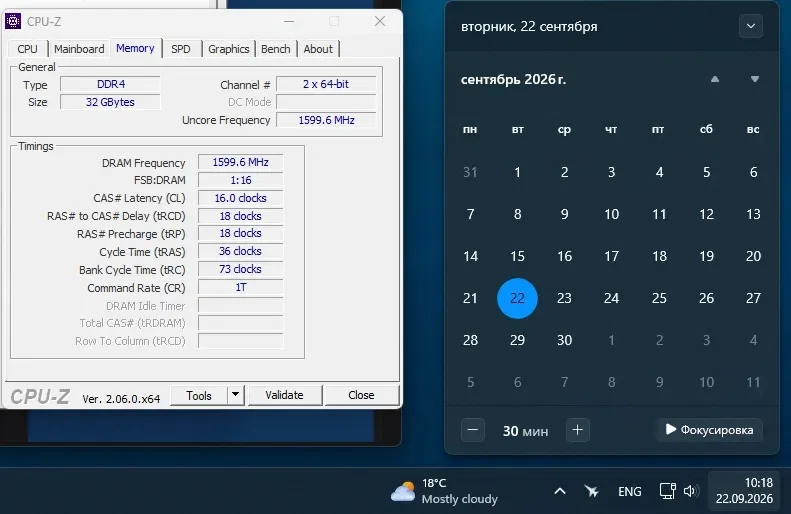Viewport: 791px width, 514px height.
Task: Click the taskbar clock showing 10:18
Action: (744, 491)
